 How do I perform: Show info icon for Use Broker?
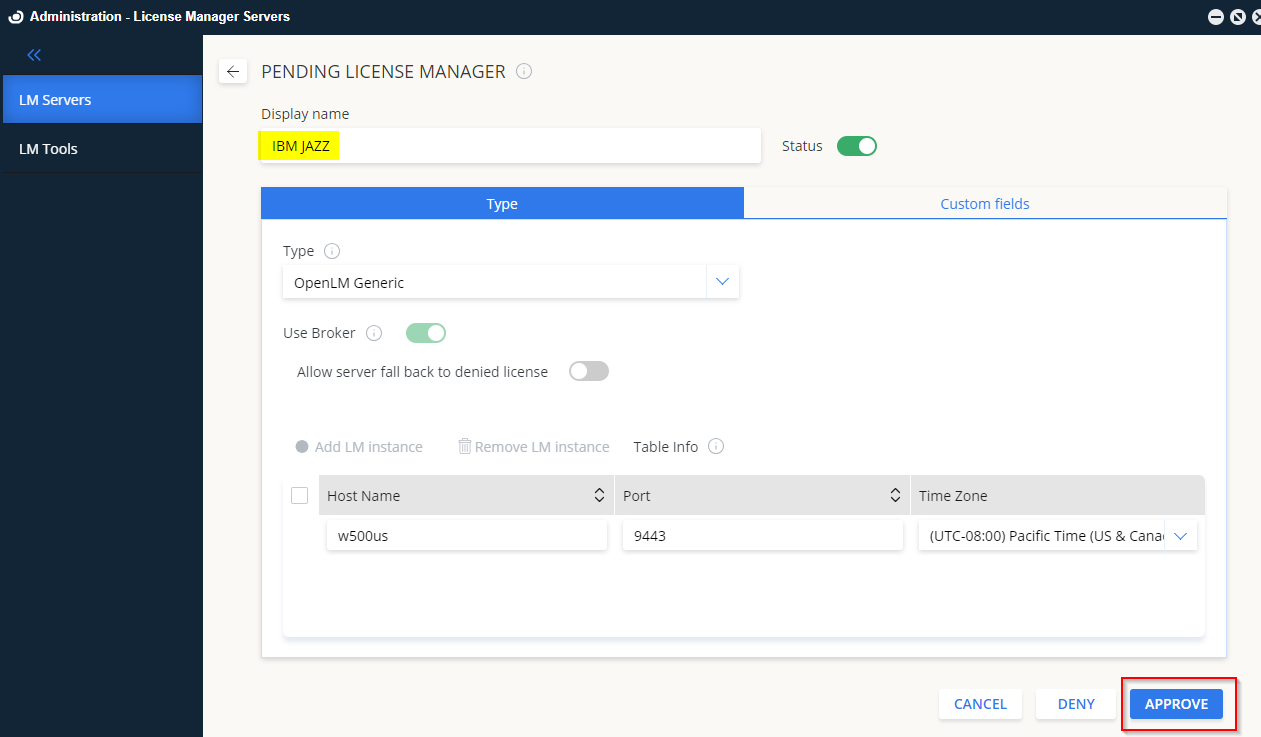coord(374,333)
